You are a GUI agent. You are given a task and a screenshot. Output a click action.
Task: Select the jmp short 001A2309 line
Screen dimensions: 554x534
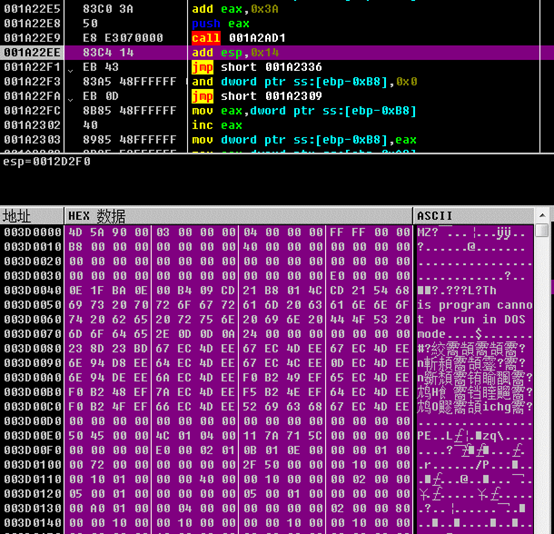257,96
